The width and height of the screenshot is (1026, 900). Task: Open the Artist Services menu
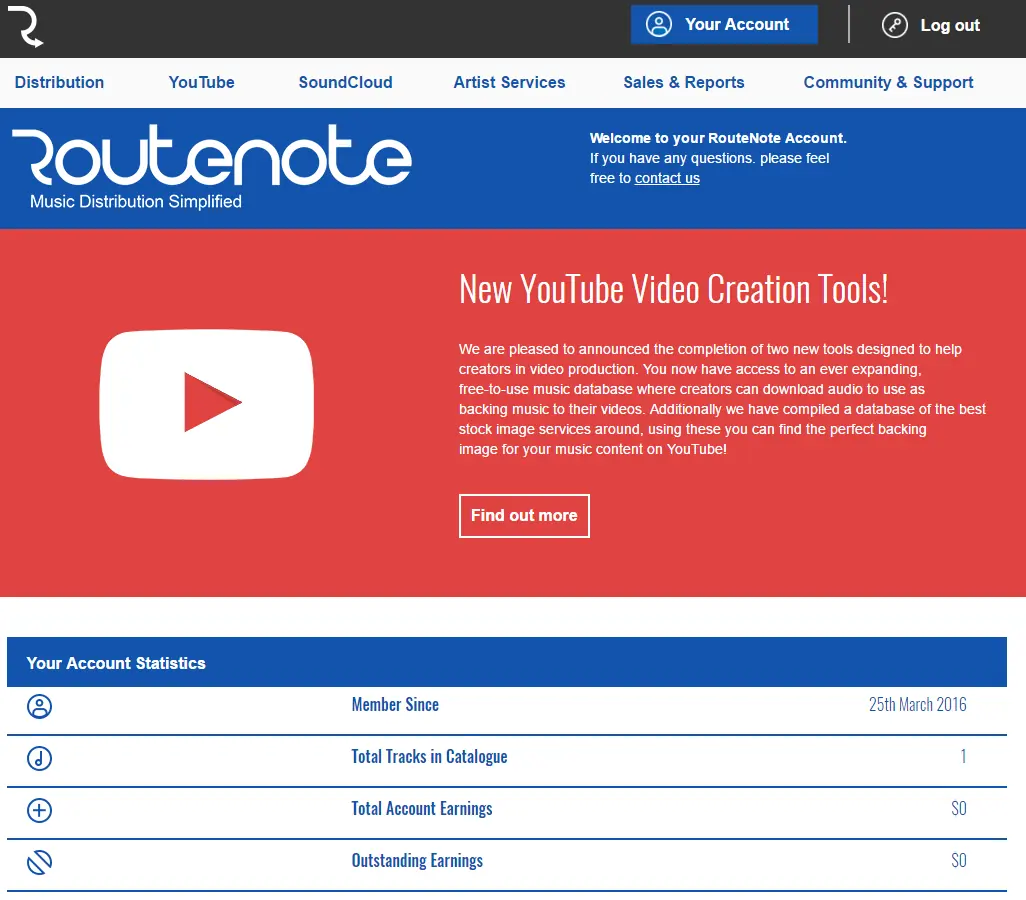509,82
